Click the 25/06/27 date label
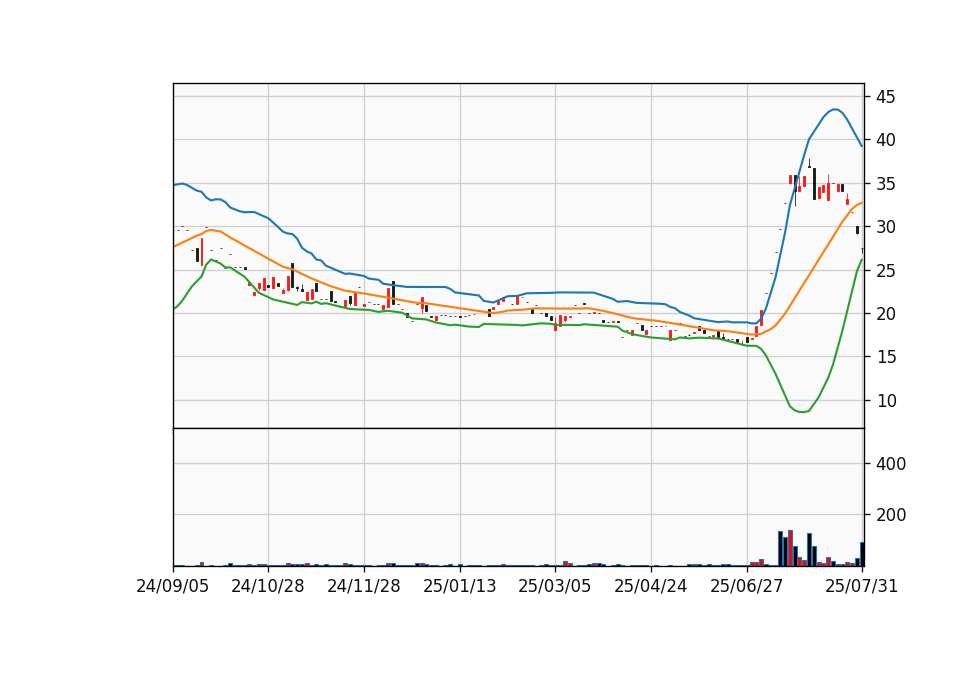Screen dimensions: 960x690 coord(747,586)
